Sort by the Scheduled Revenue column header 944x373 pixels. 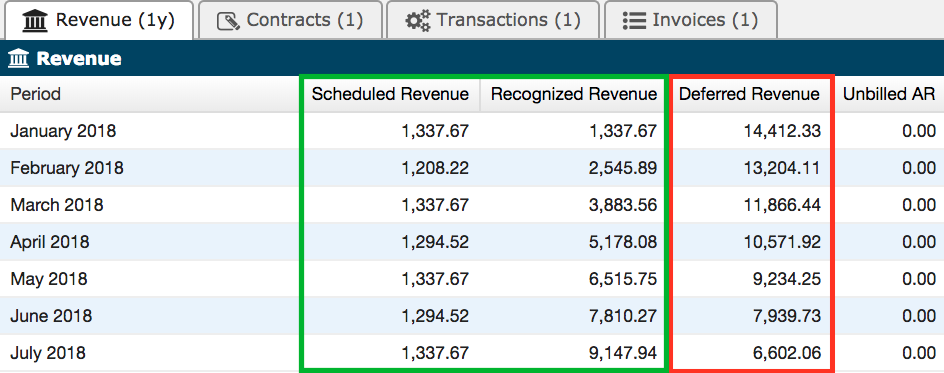[x=390, y=94]
